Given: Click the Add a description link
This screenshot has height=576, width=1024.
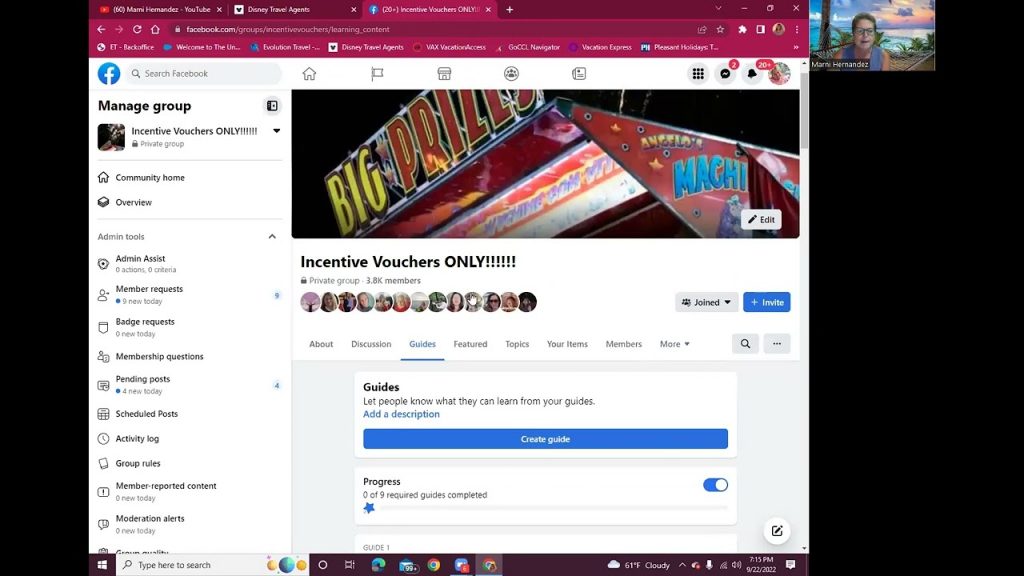Looking at the screenshot, I should (401, 414).
